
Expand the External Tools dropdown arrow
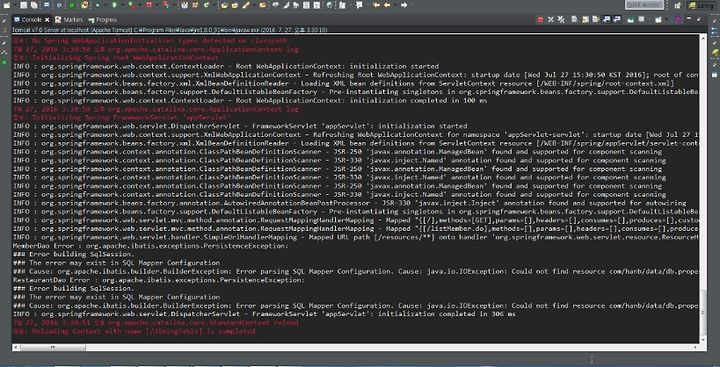point(140,5)
